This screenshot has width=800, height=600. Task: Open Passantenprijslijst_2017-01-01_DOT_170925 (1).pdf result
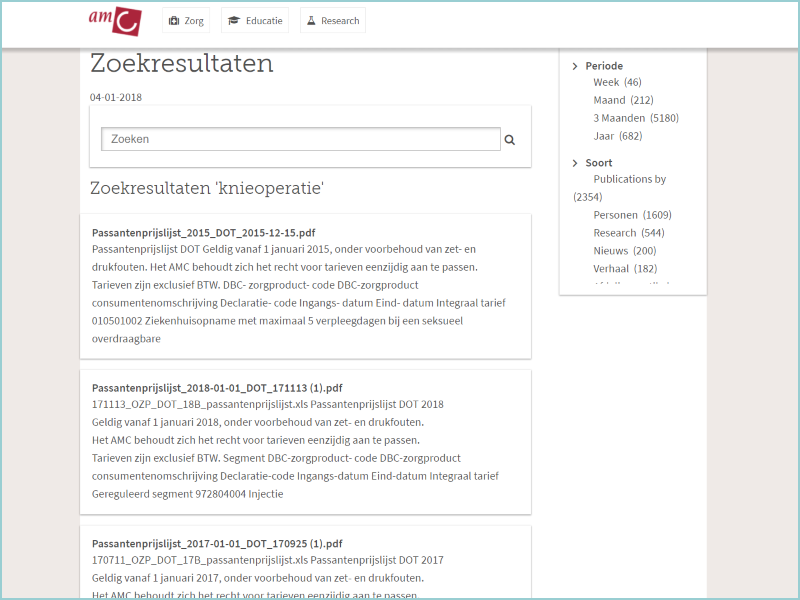point(217,544)
